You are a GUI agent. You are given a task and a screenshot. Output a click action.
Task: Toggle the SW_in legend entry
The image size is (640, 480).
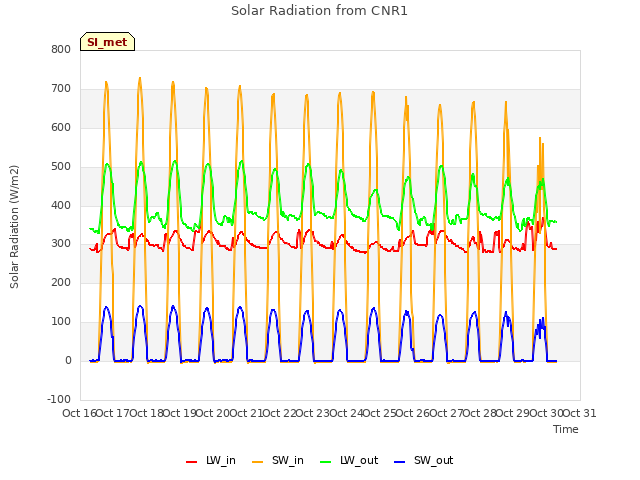click(278, 460)
